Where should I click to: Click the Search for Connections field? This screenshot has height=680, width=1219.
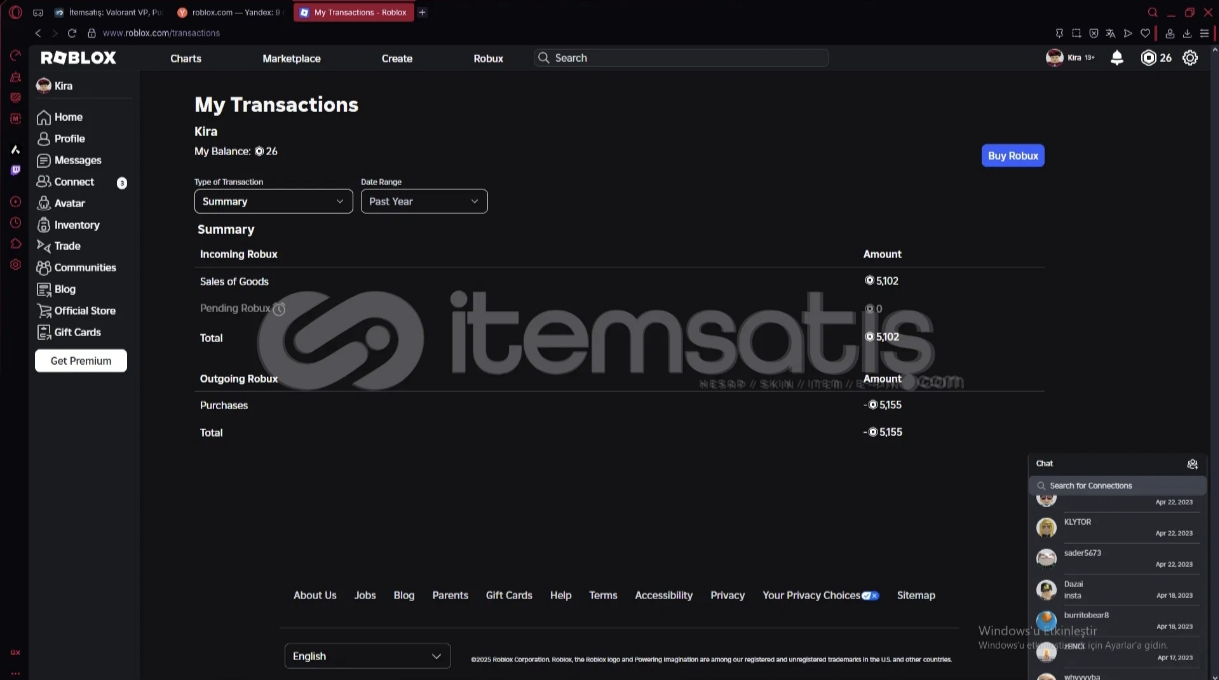1117,486
